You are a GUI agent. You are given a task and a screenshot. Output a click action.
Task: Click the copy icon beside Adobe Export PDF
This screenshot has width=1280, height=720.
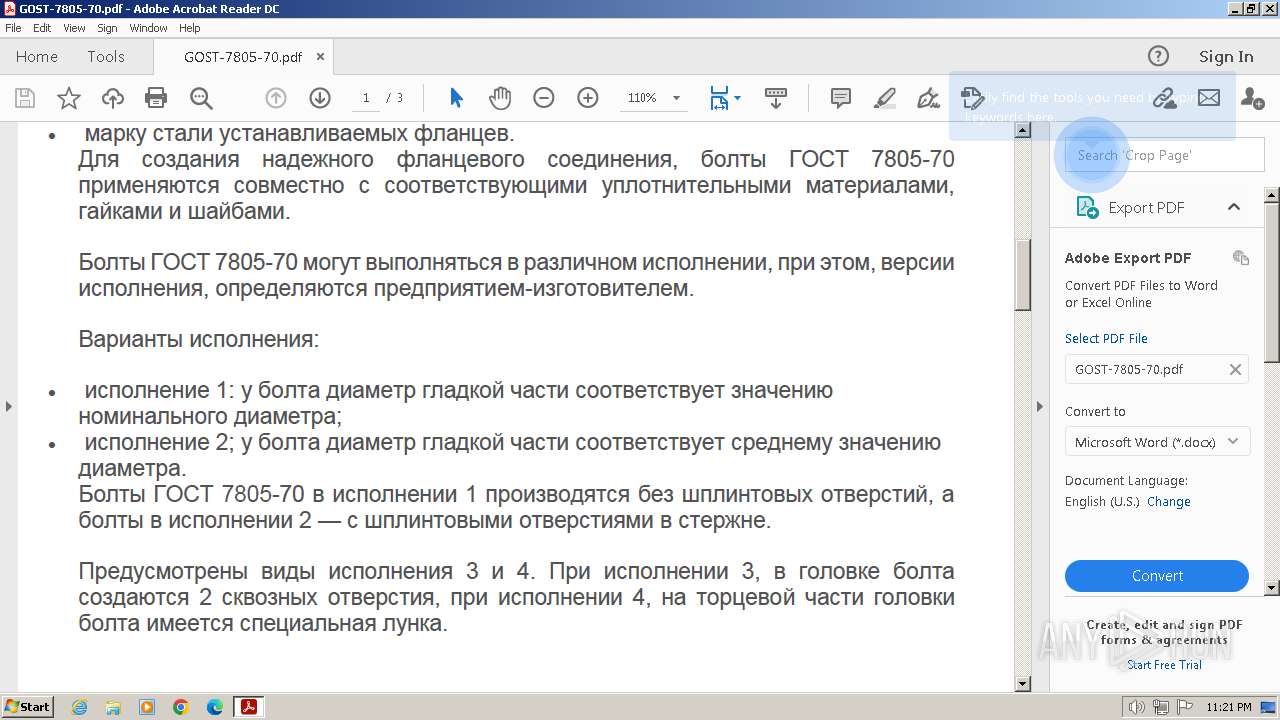[1241, 258]
